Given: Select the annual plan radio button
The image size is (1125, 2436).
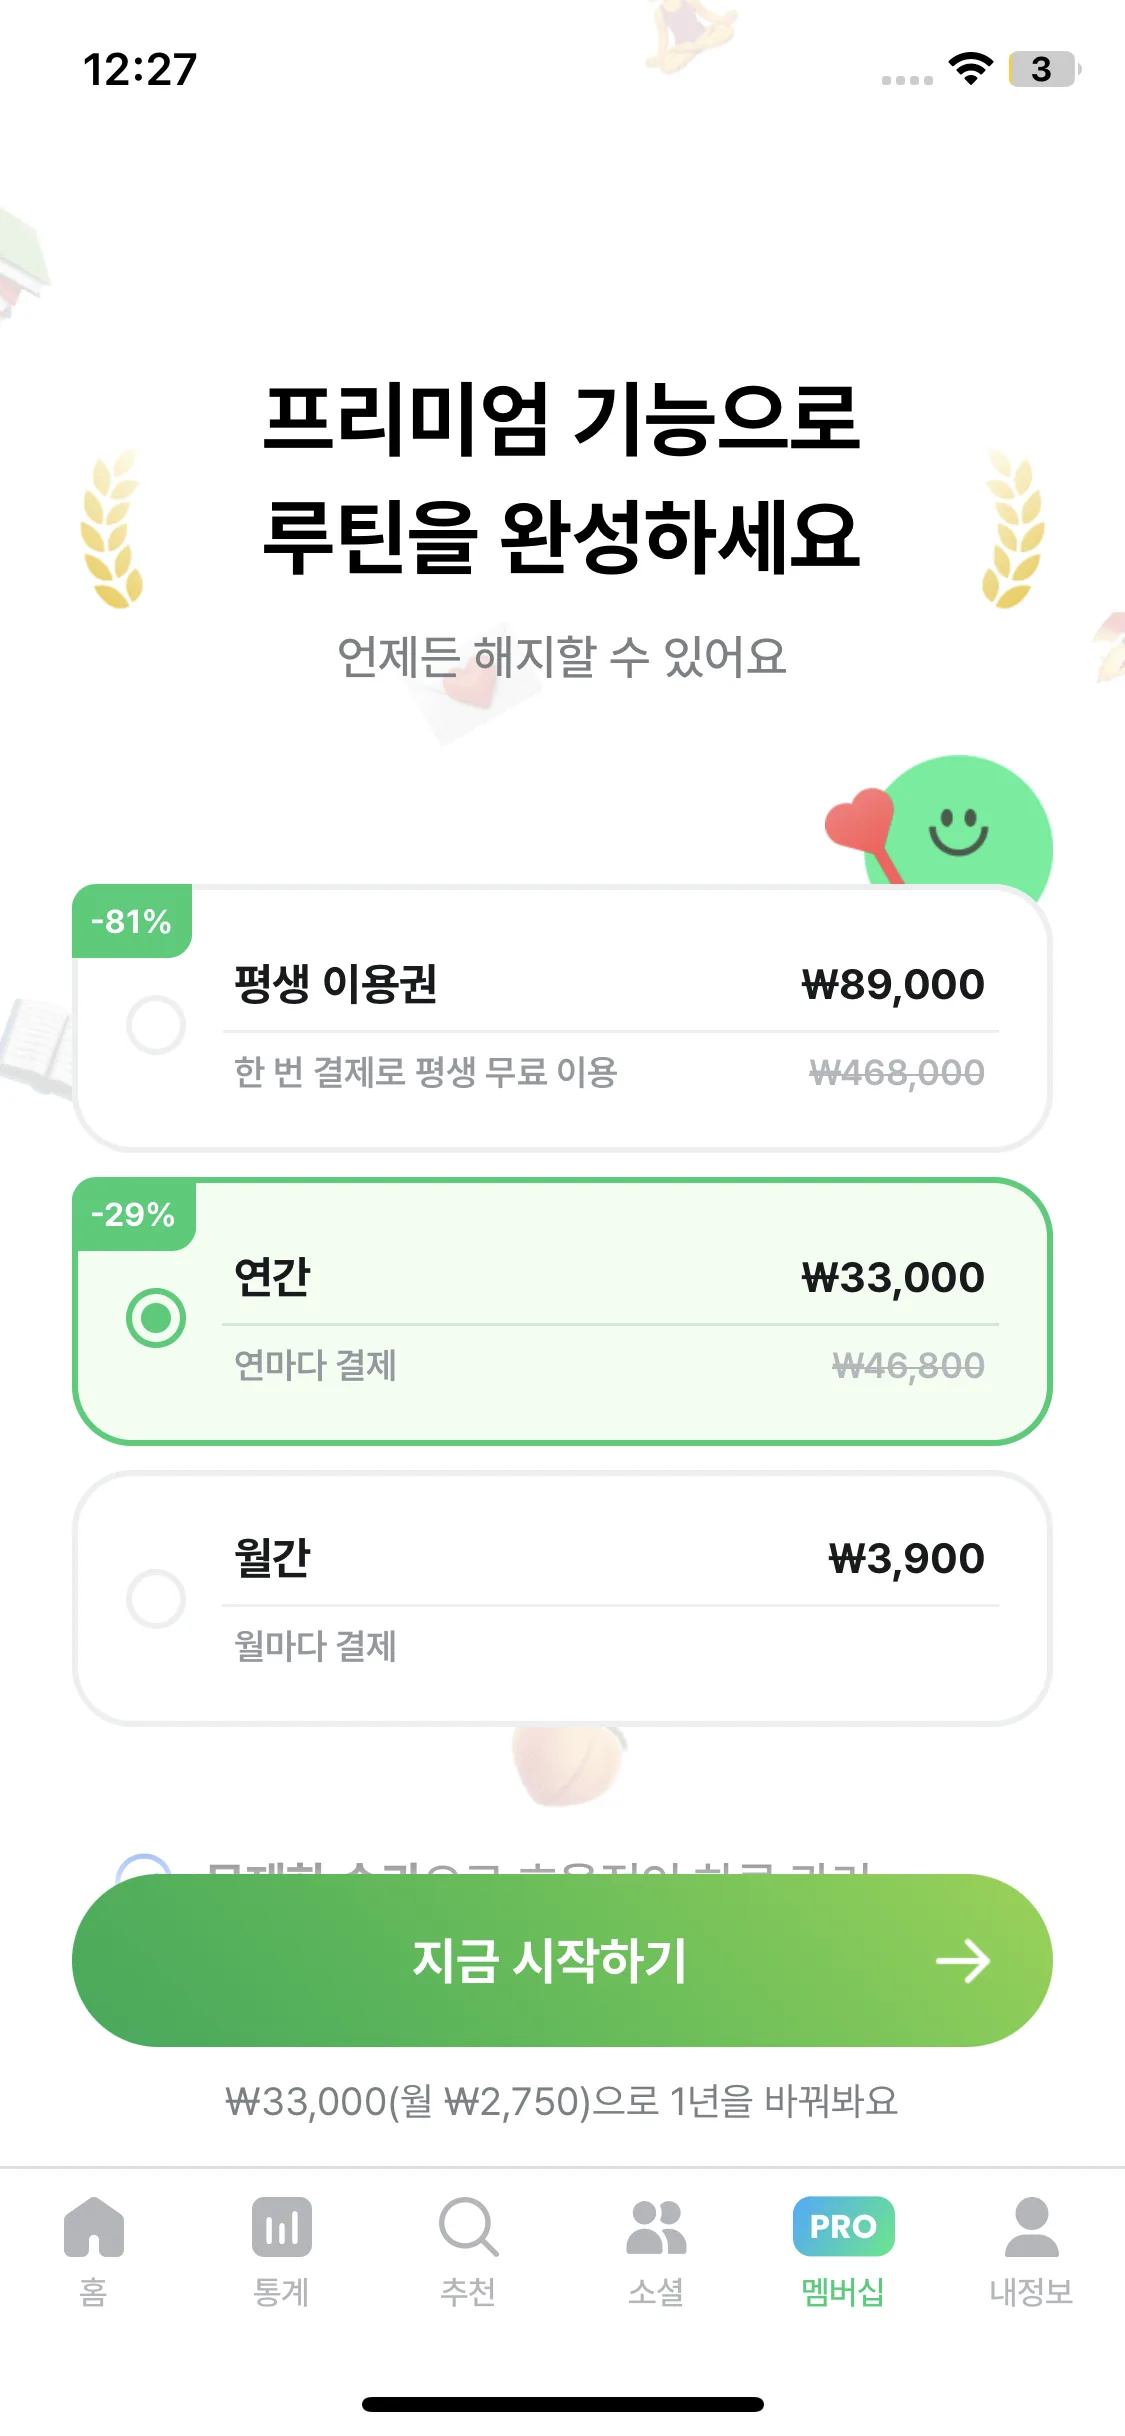Looking at the screenshot, I should click(x=156, y=1317).
